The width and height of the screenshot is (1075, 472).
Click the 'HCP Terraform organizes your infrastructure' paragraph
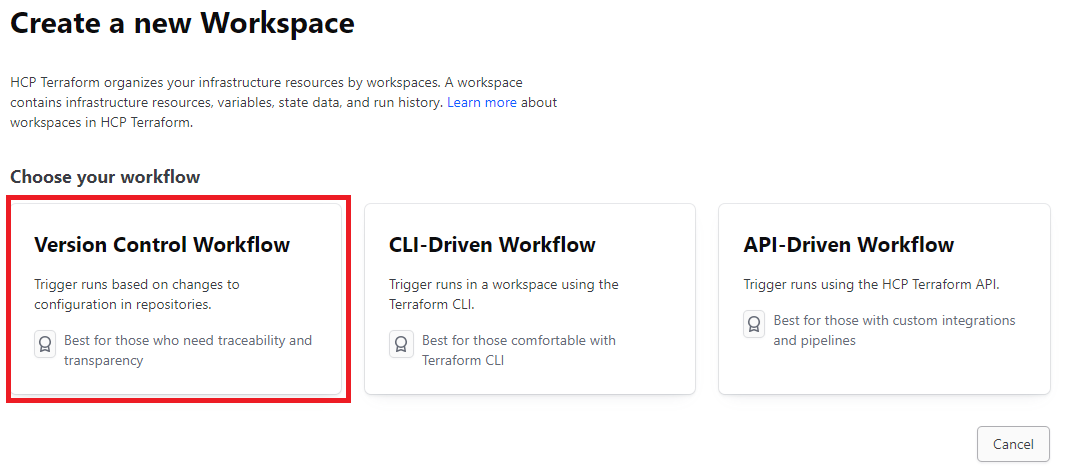pyautogui.click(x=283, y=103)
